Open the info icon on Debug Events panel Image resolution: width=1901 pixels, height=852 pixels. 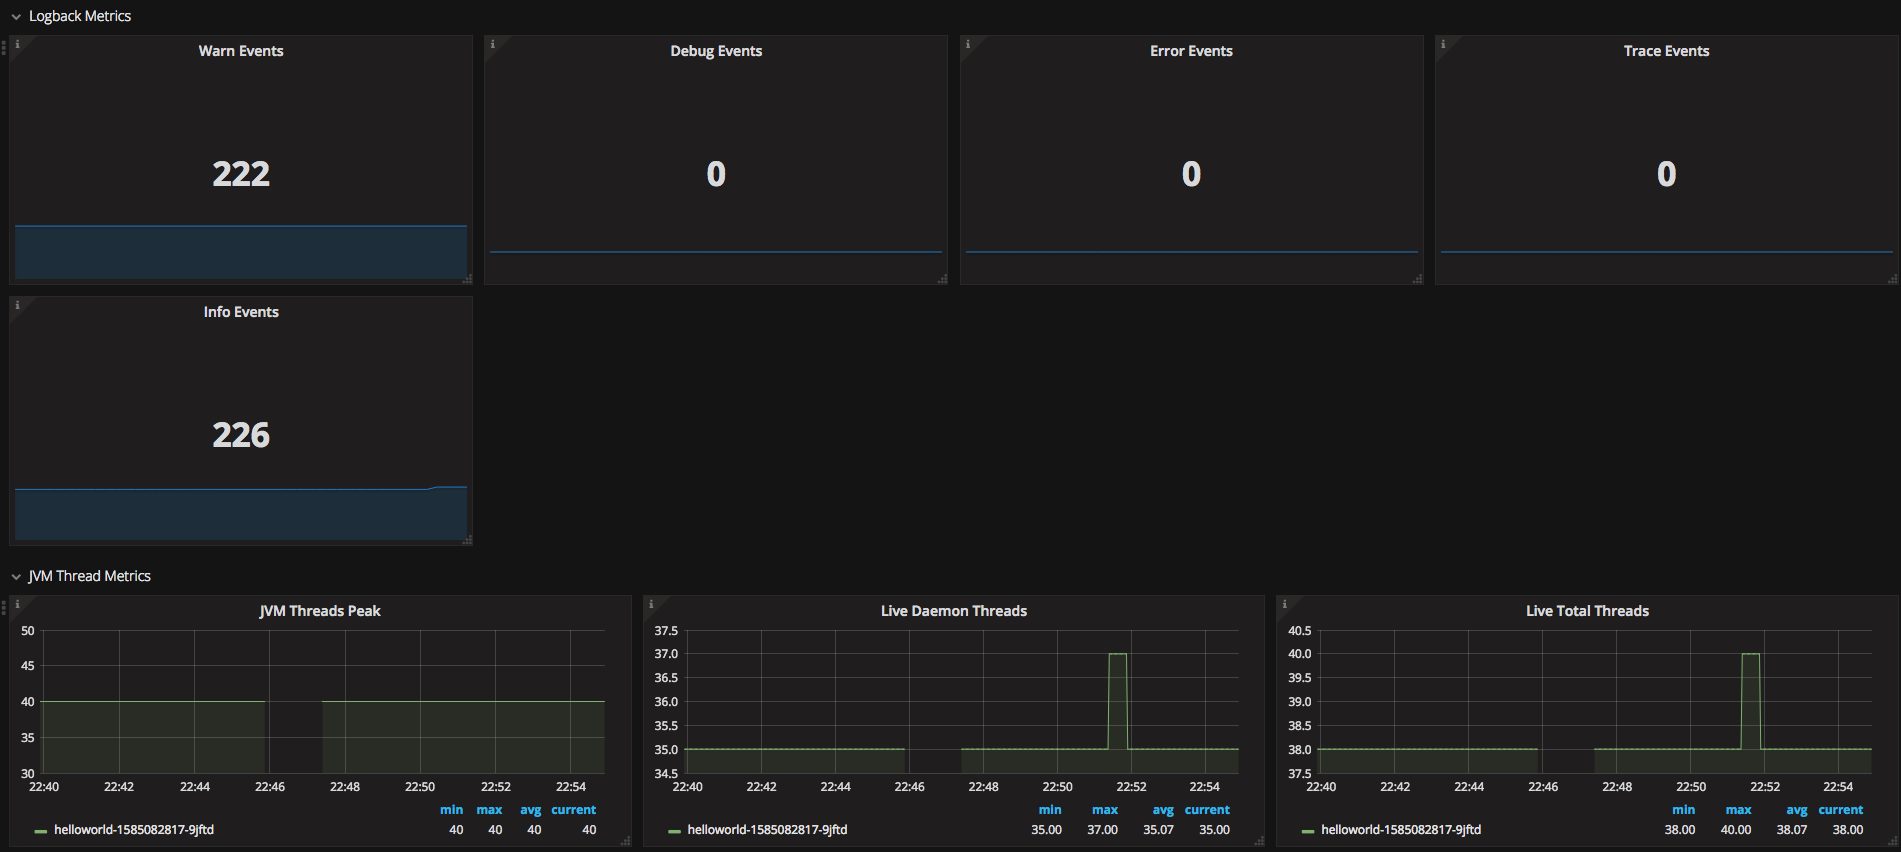(492, 44)
